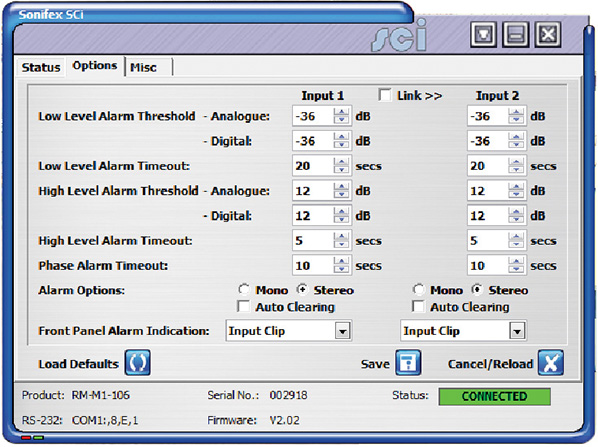Click the Front Panel Alarm Indication label
Screen dimensions: 598x447
point(124,331)
